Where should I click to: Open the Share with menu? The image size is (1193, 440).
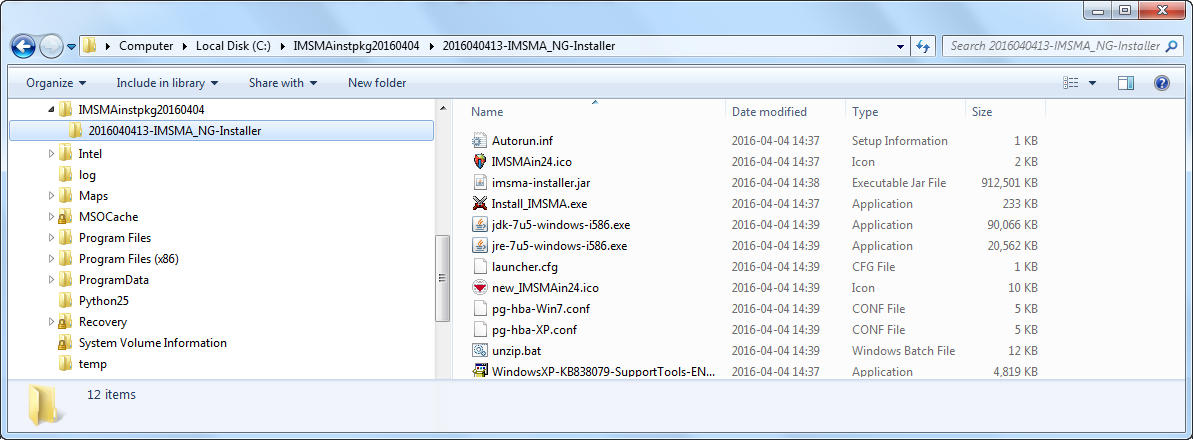point(283,83)
